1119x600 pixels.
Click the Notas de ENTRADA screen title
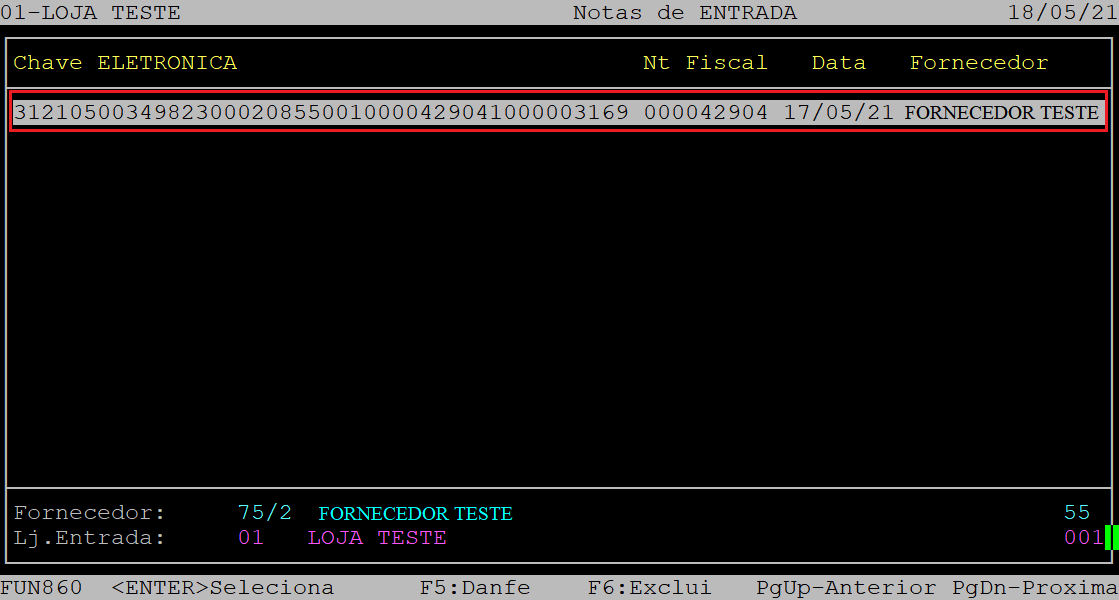(684, 13)
